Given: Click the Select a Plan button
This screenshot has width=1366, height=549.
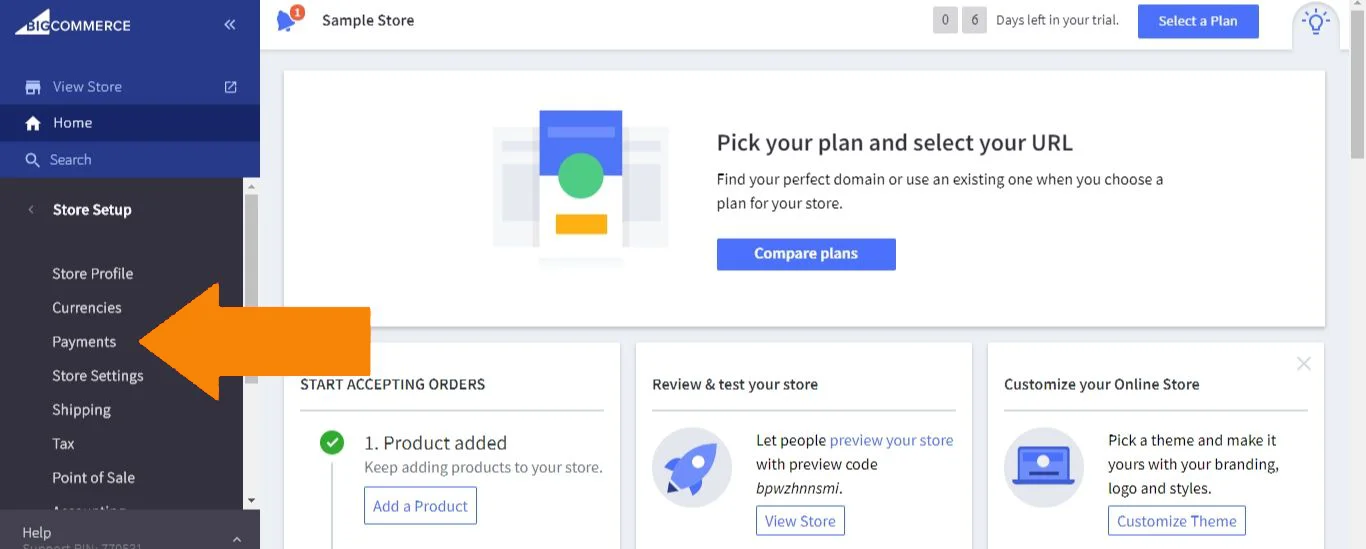Looking at the screenshot, I should point(1197,21).
